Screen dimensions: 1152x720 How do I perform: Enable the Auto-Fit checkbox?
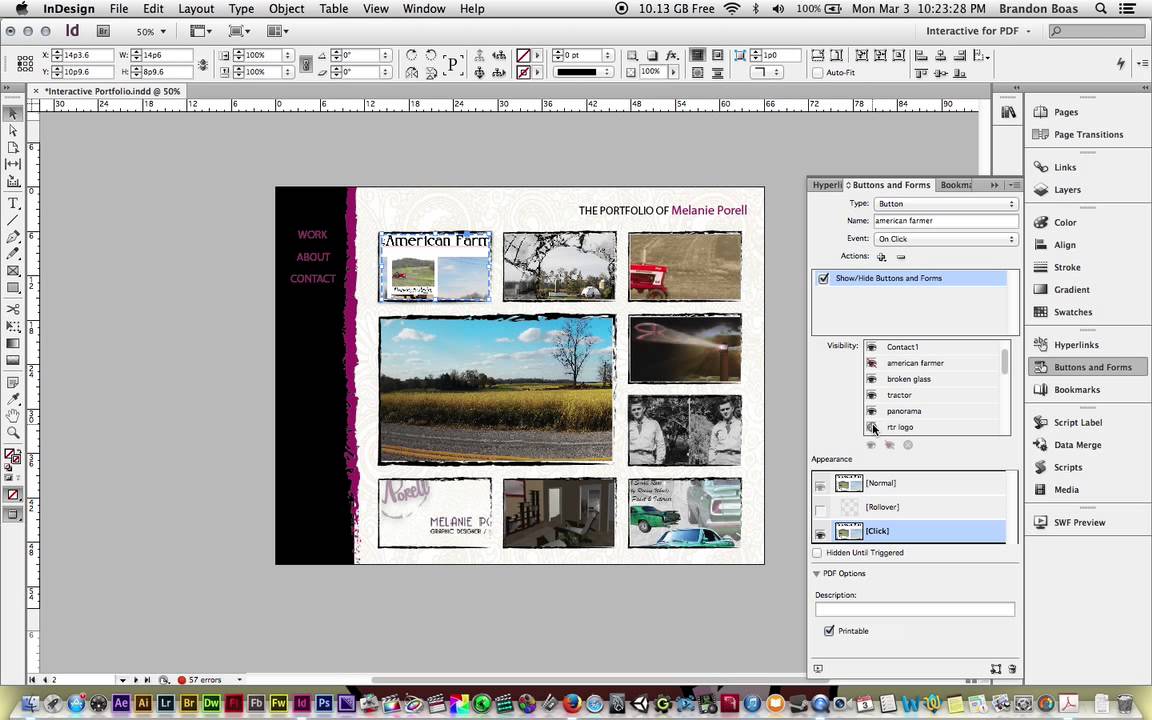[817, 73]
